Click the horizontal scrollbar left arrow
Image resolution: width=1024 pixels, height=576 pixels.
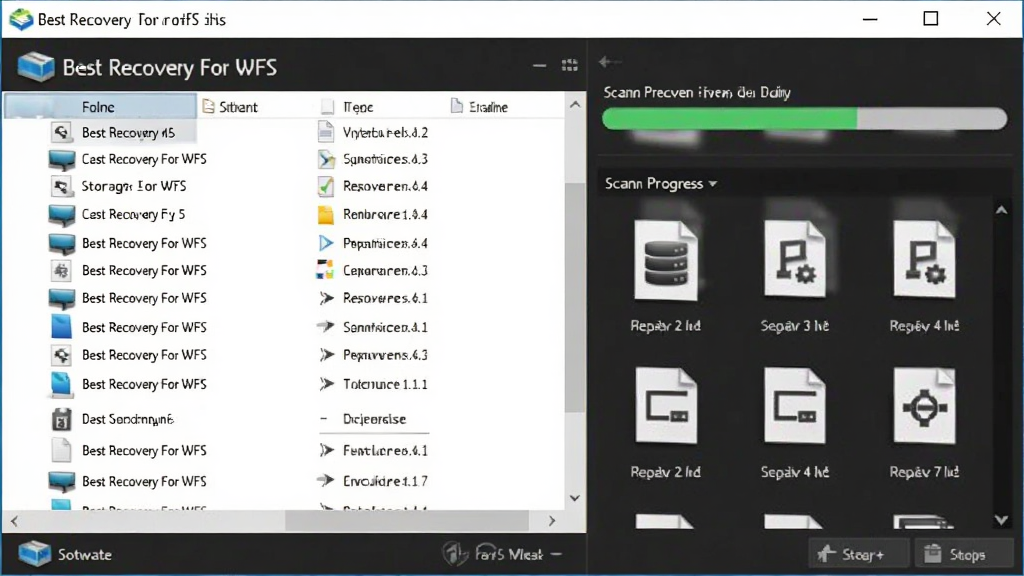point(14,520)
